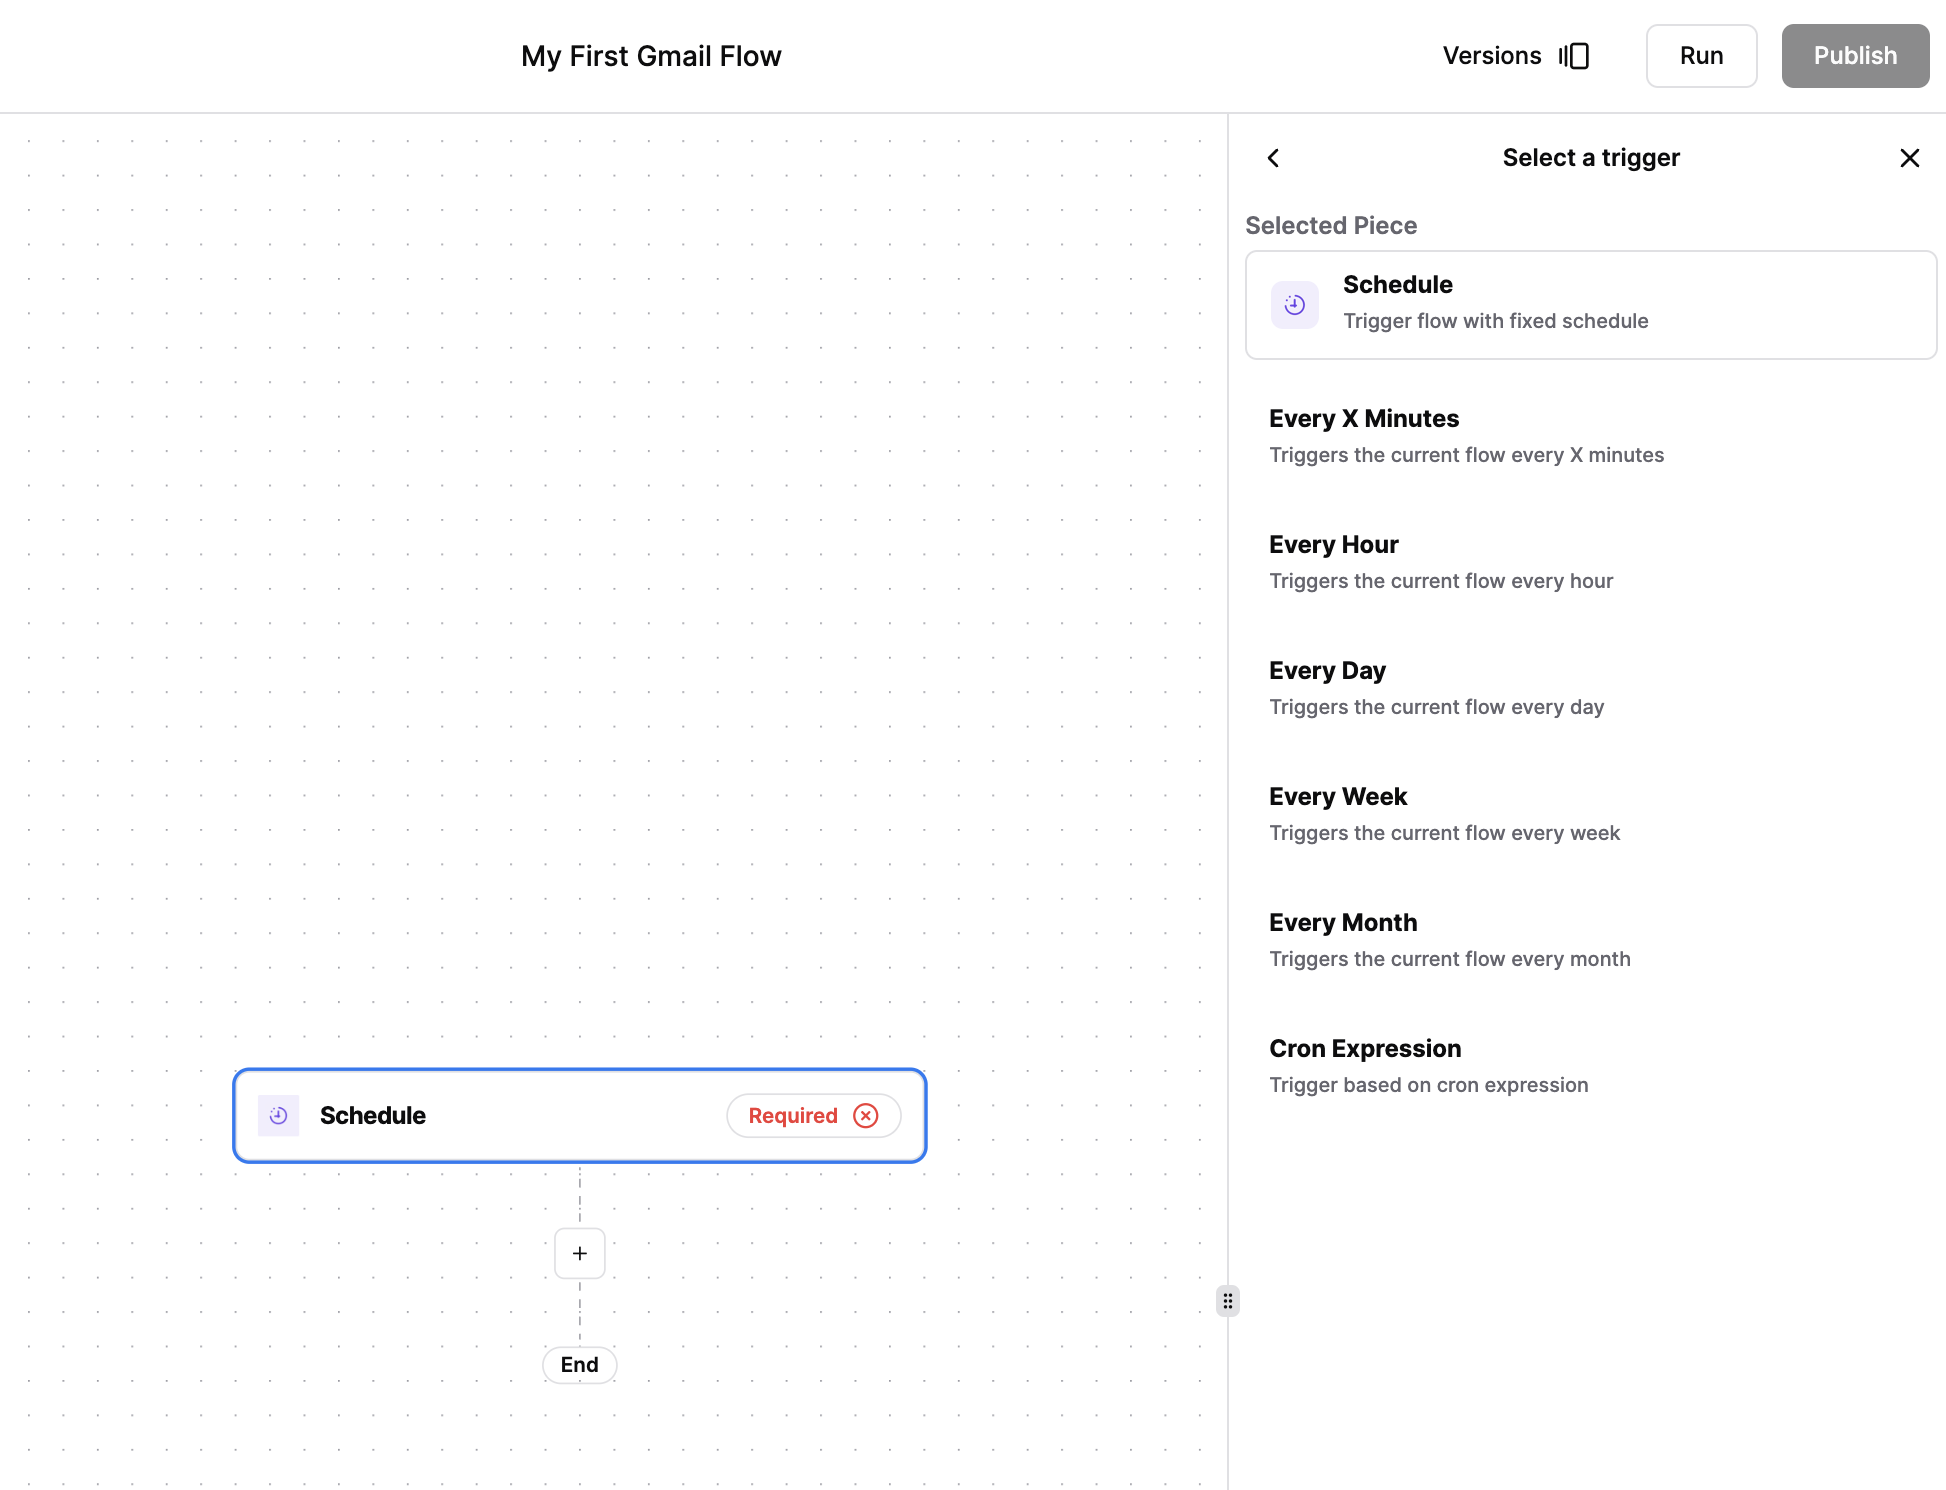1946x1490 pixels.
Task: Open the Versions panel icon
Action: 1574,56
